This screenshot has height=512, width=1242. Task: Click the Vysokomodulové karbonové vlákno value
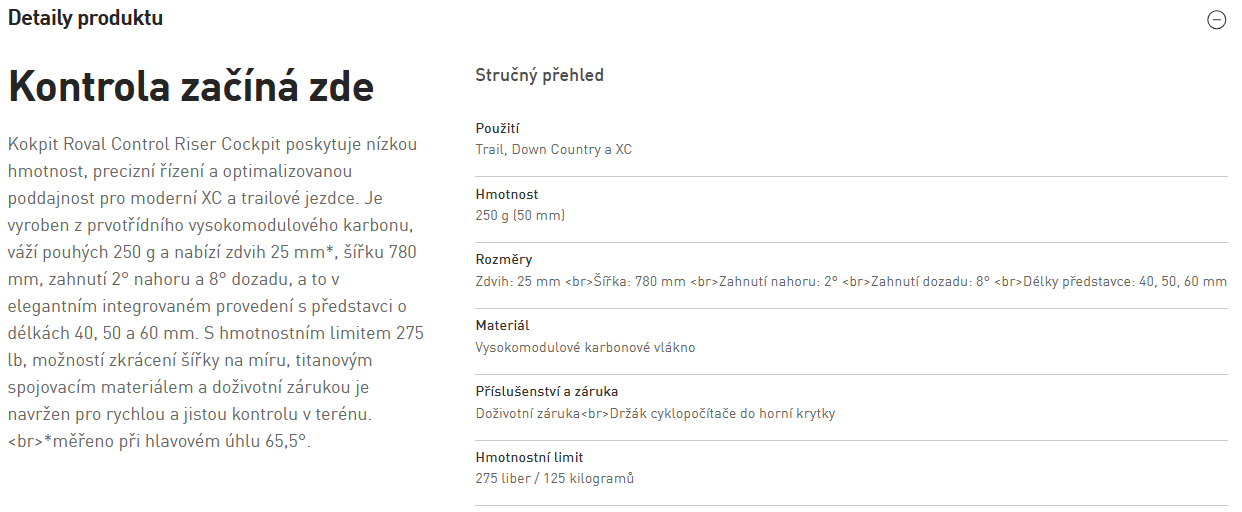585,348
